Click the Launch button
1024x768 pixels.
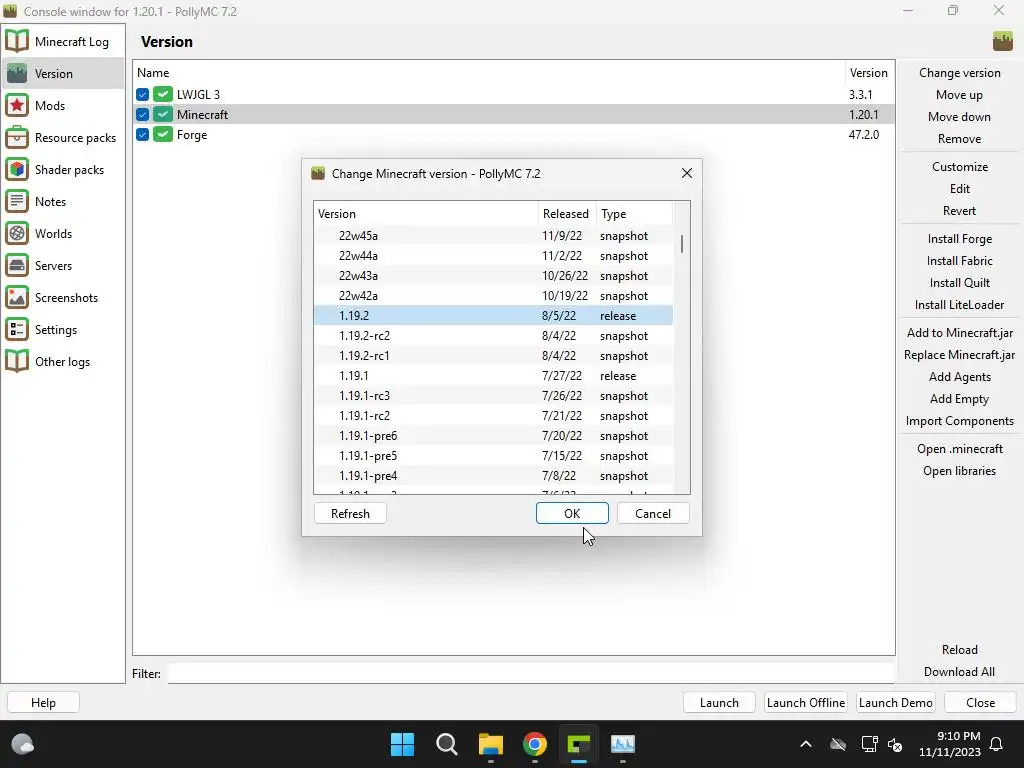(x=719, y=703)
